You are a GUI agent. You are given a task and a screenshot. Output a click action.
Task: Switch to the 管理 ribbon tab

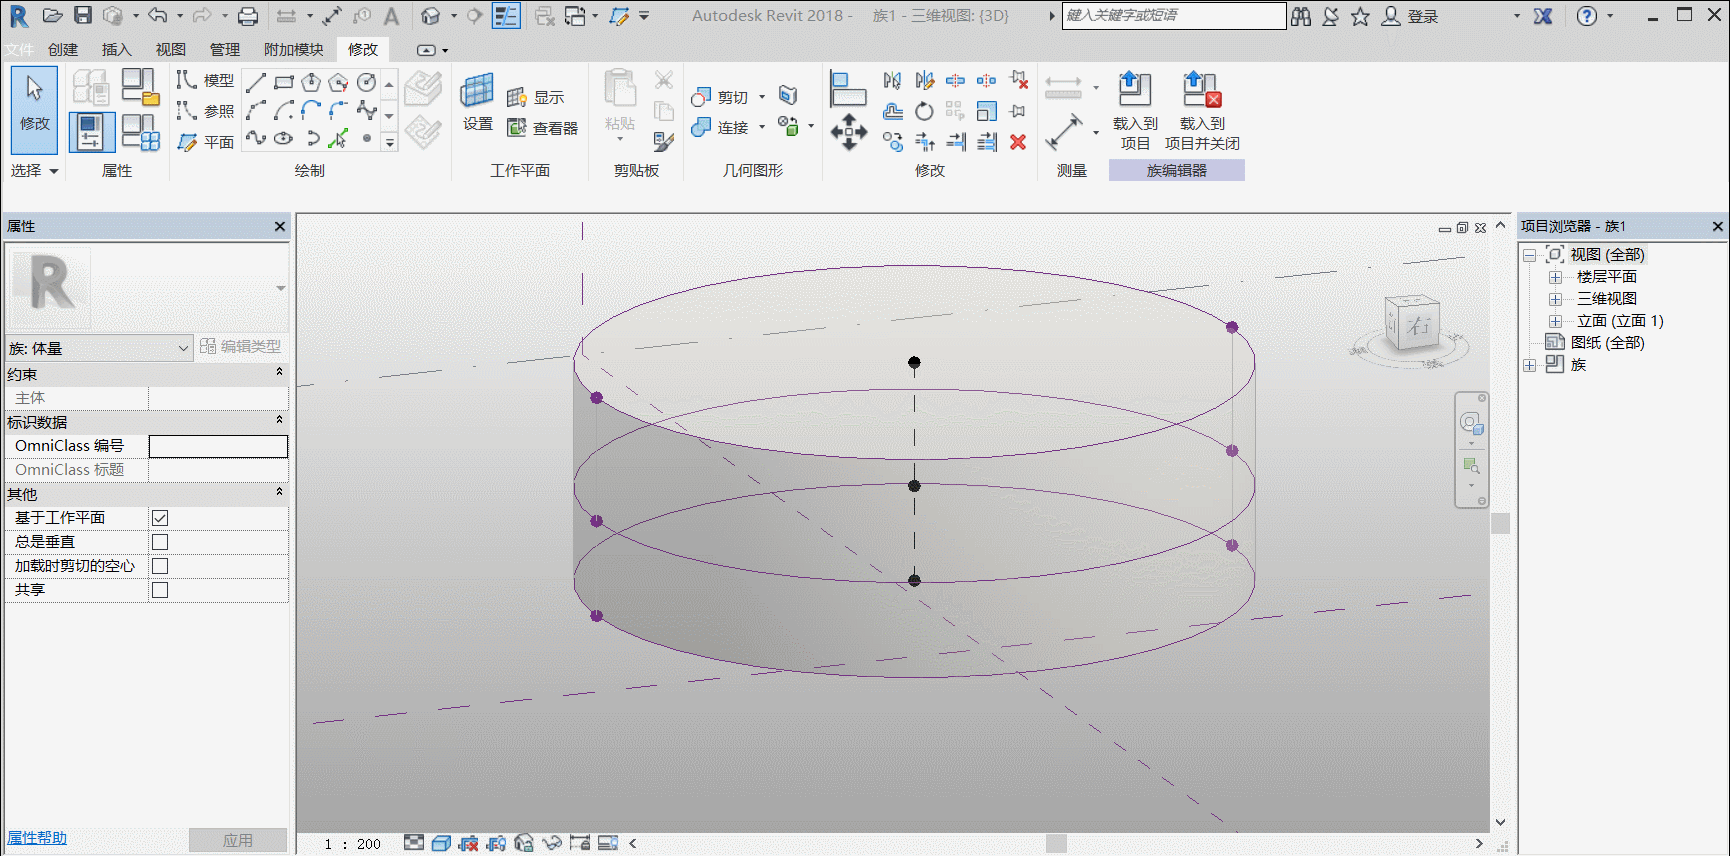pos(225,49)
